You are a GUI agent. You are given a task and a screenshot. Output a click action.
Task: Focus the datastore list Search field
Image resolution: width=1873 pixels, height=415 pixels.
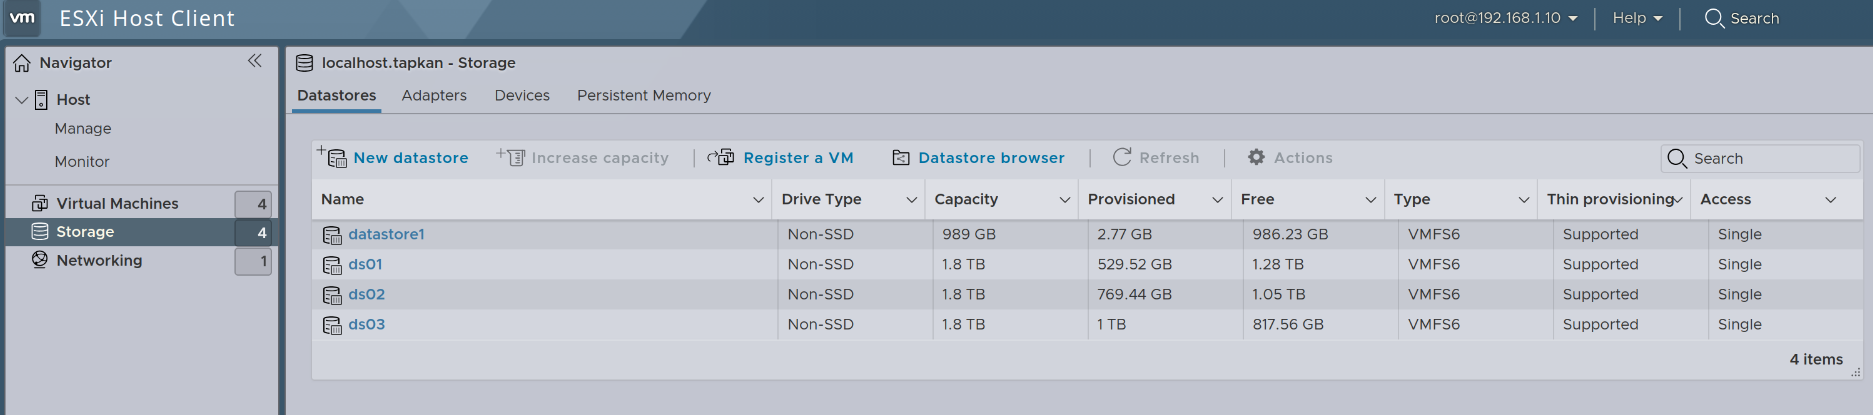pos(1760,158)
